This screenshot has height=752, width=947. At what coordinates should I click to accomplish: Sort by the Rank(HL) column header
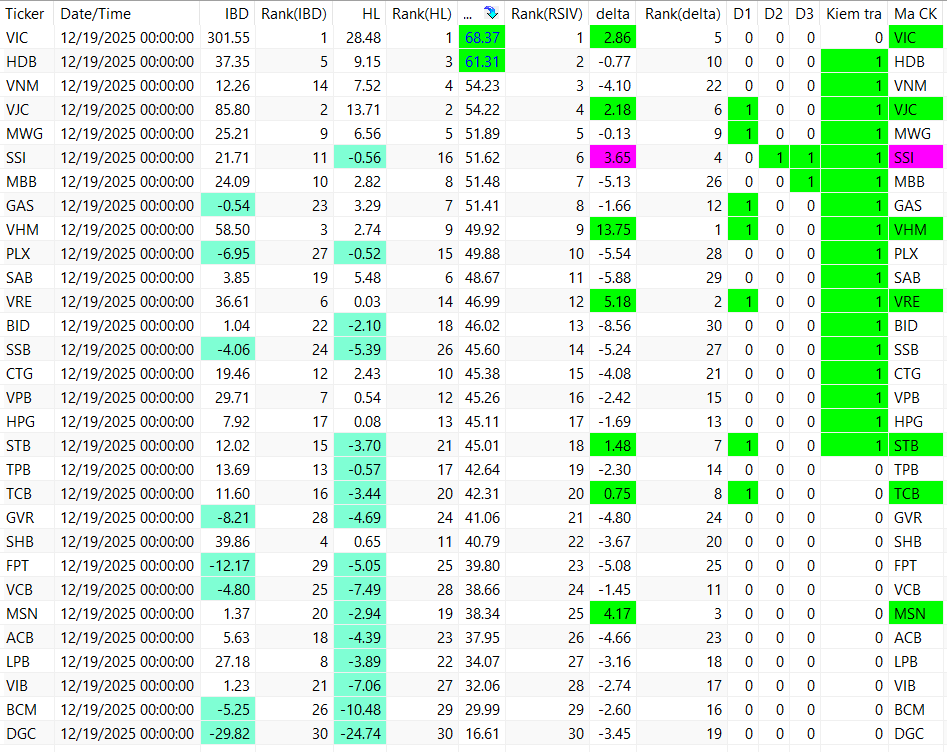[x=422, y=13]
